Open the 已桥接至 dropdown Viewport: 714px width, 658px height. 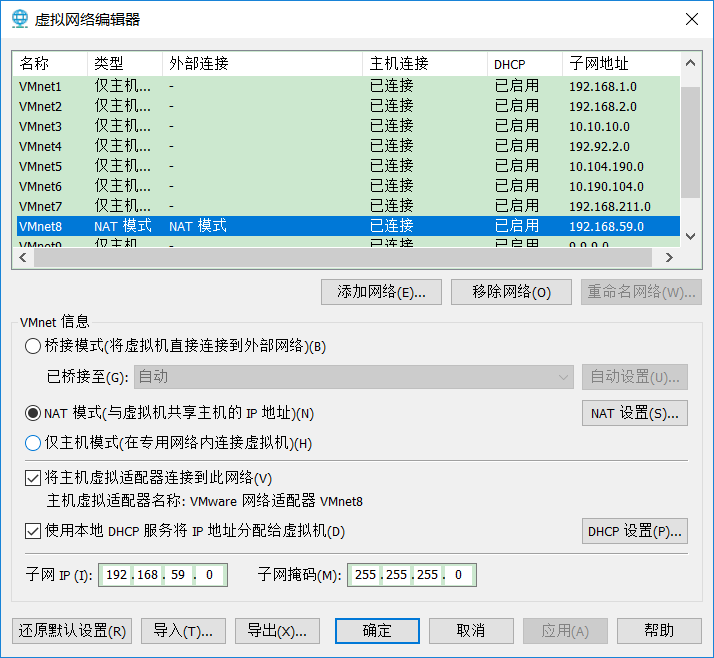tap(354, 377)
